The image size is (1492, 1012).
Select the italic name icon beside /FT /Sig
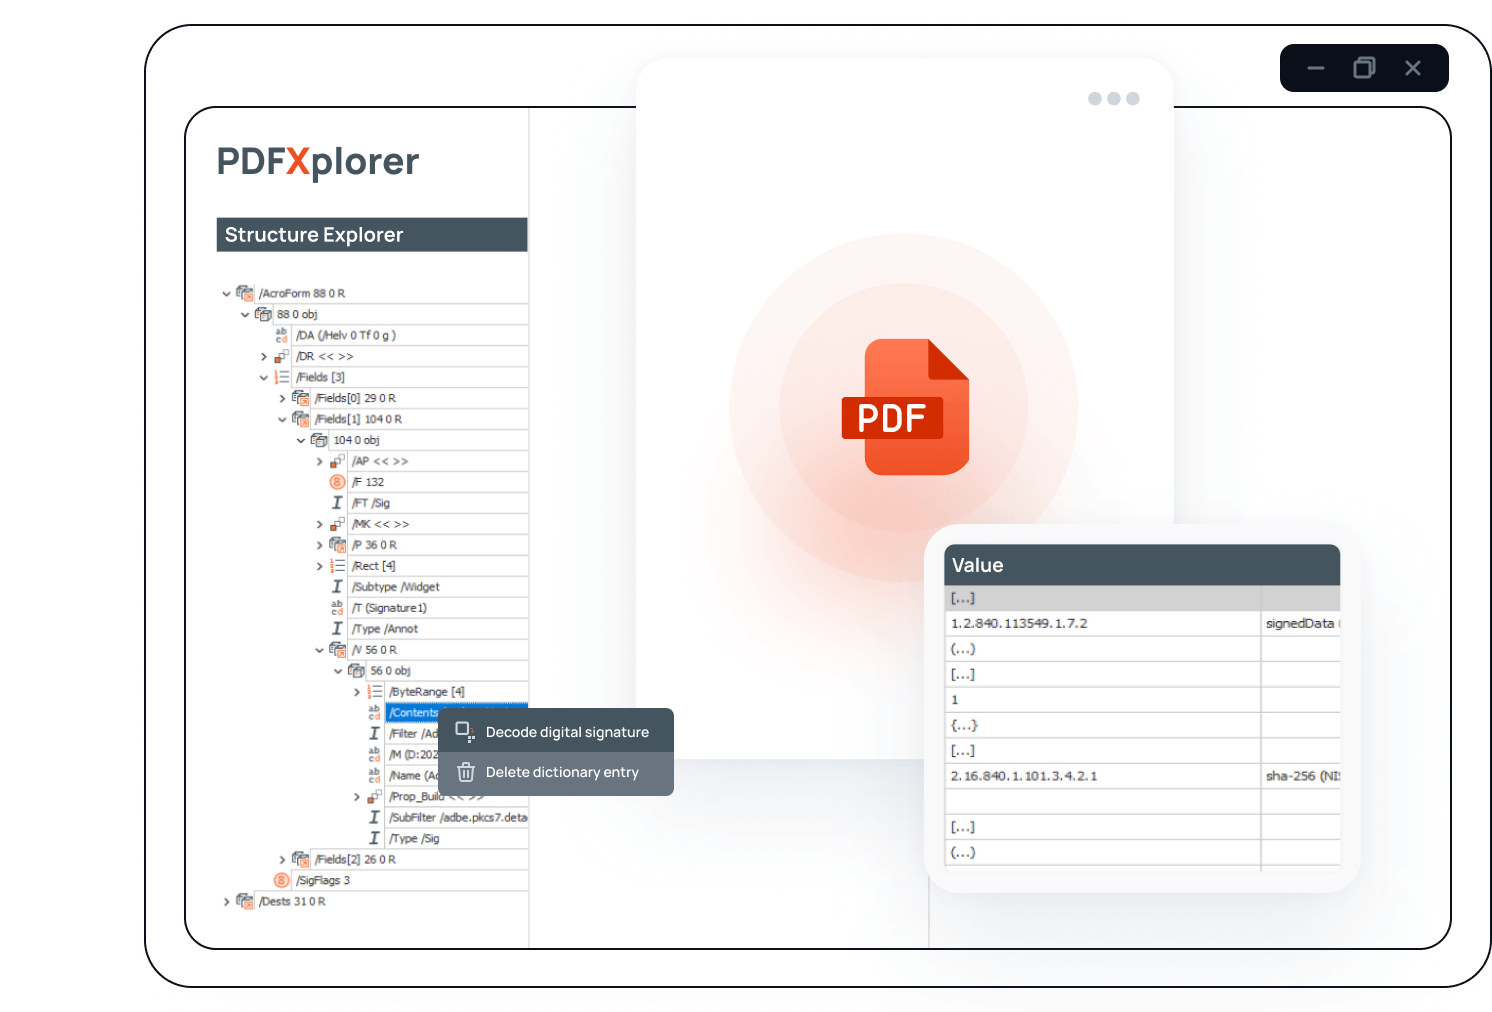[337, 502]
